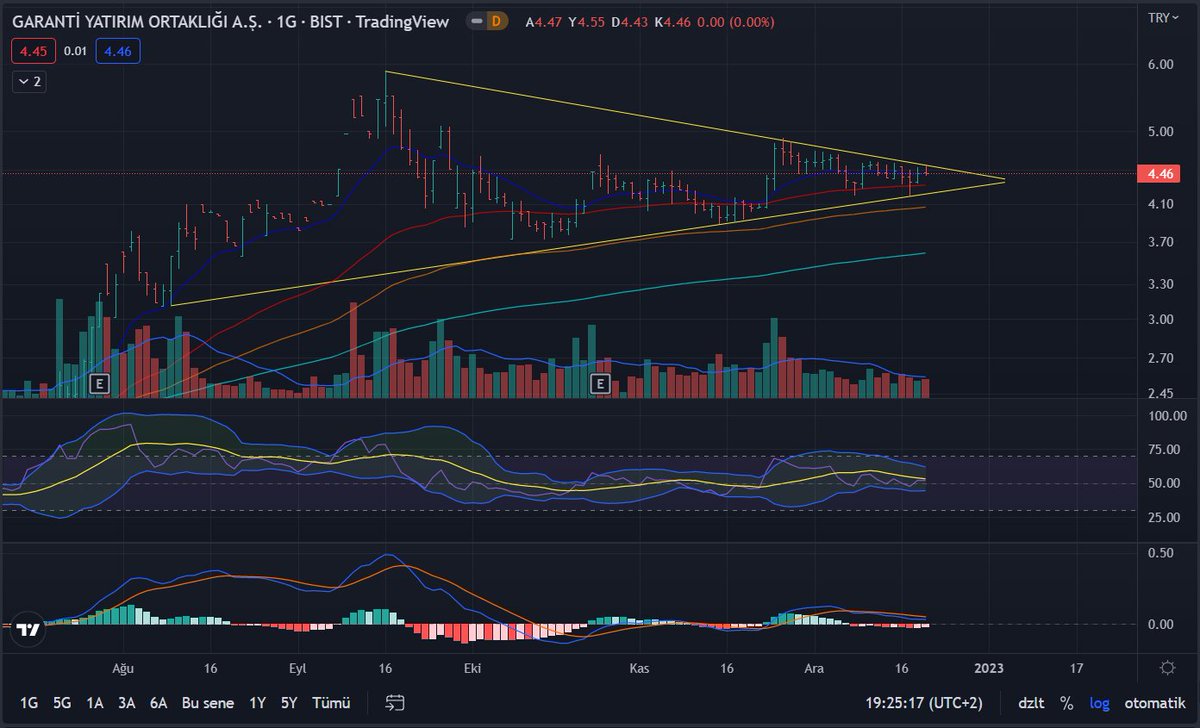Screen dimensions: 1200x728
Task: Collapse the indicator legend showing 2
Action: tap(29, 82)
